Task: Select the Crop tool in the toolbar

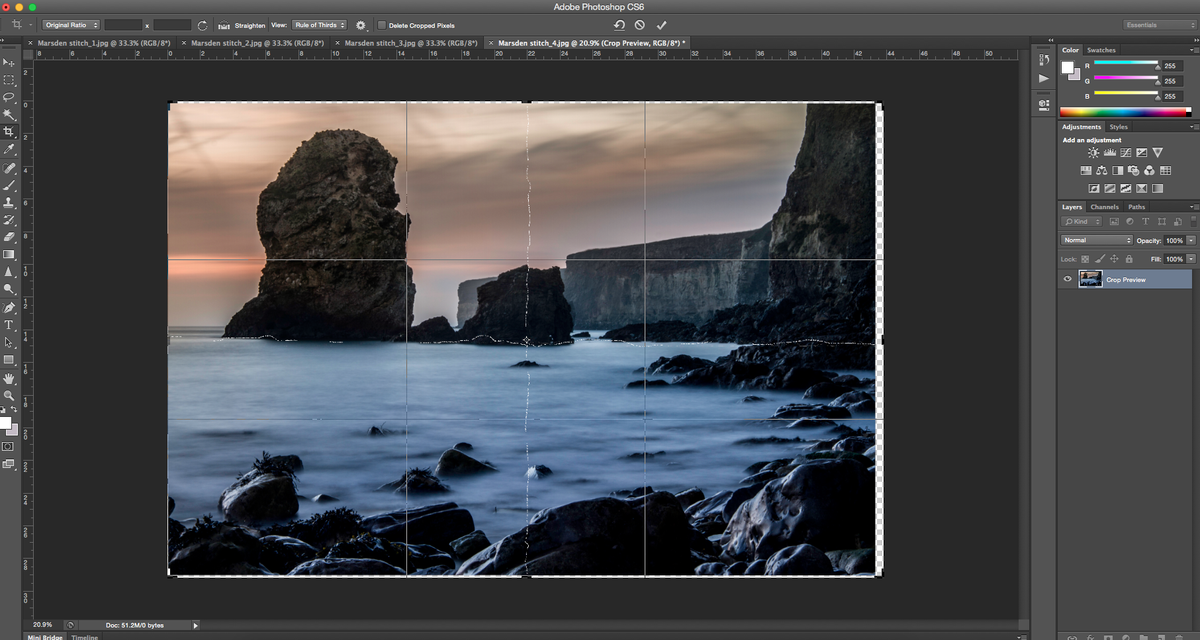Action: coord(8,133)
